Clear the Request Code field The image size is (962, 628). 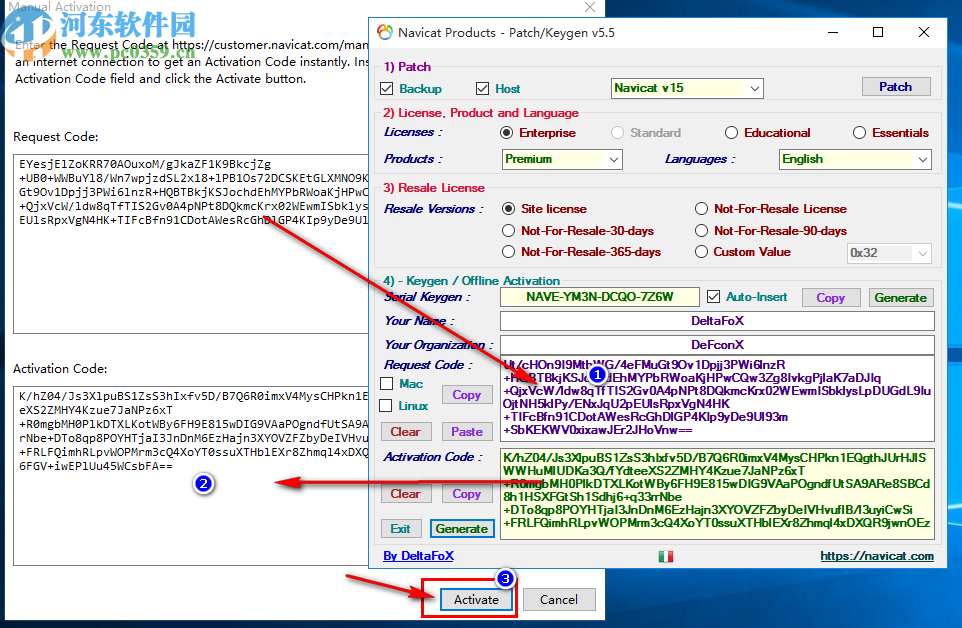[406, 432]
